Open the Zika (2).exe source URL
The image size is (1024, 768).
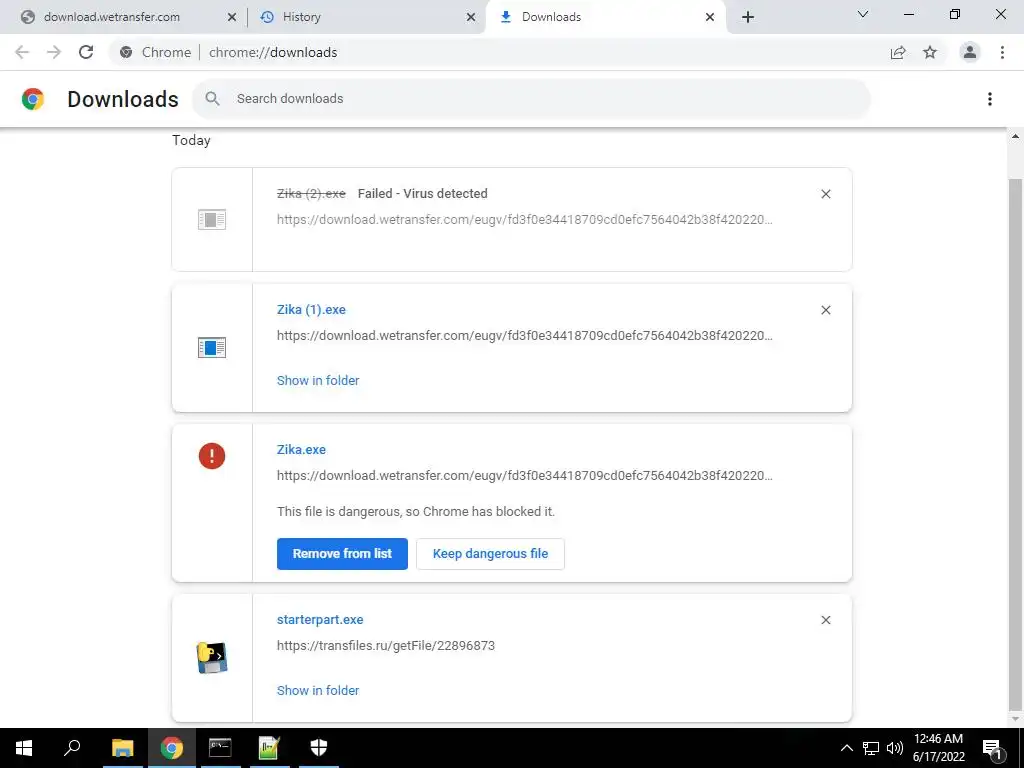524,219
